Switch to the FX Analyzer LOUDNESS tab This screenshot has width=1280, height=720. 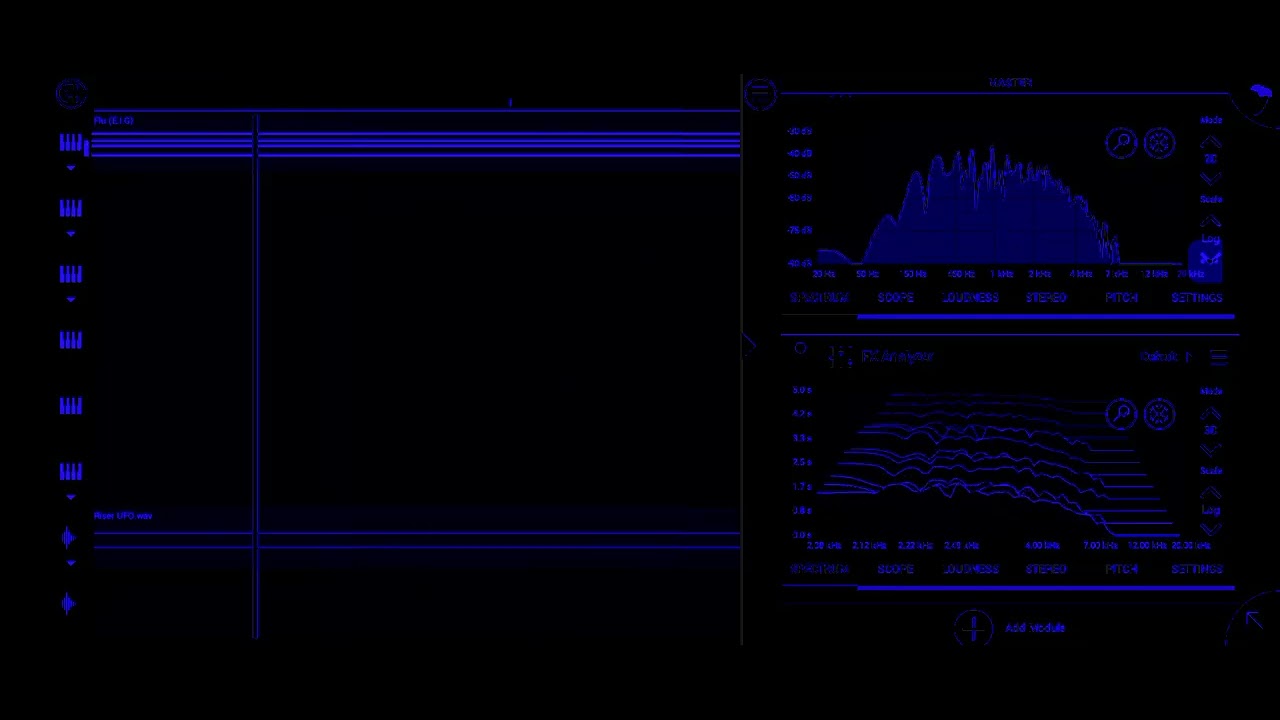click(970, 569)
